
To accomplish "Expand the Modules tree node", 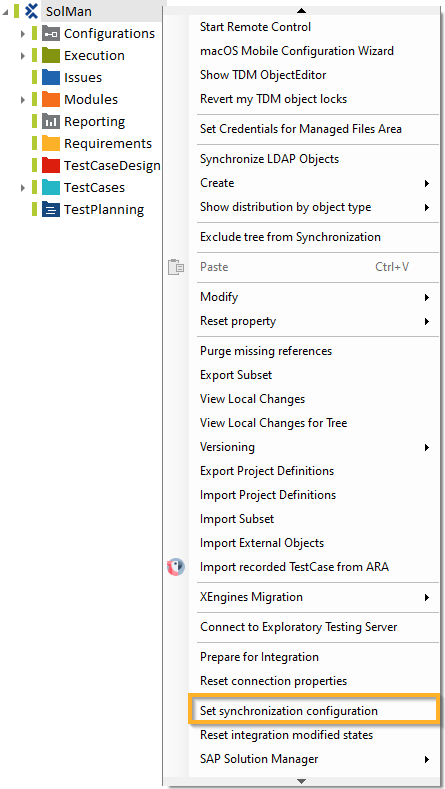I will coord(23,100).
